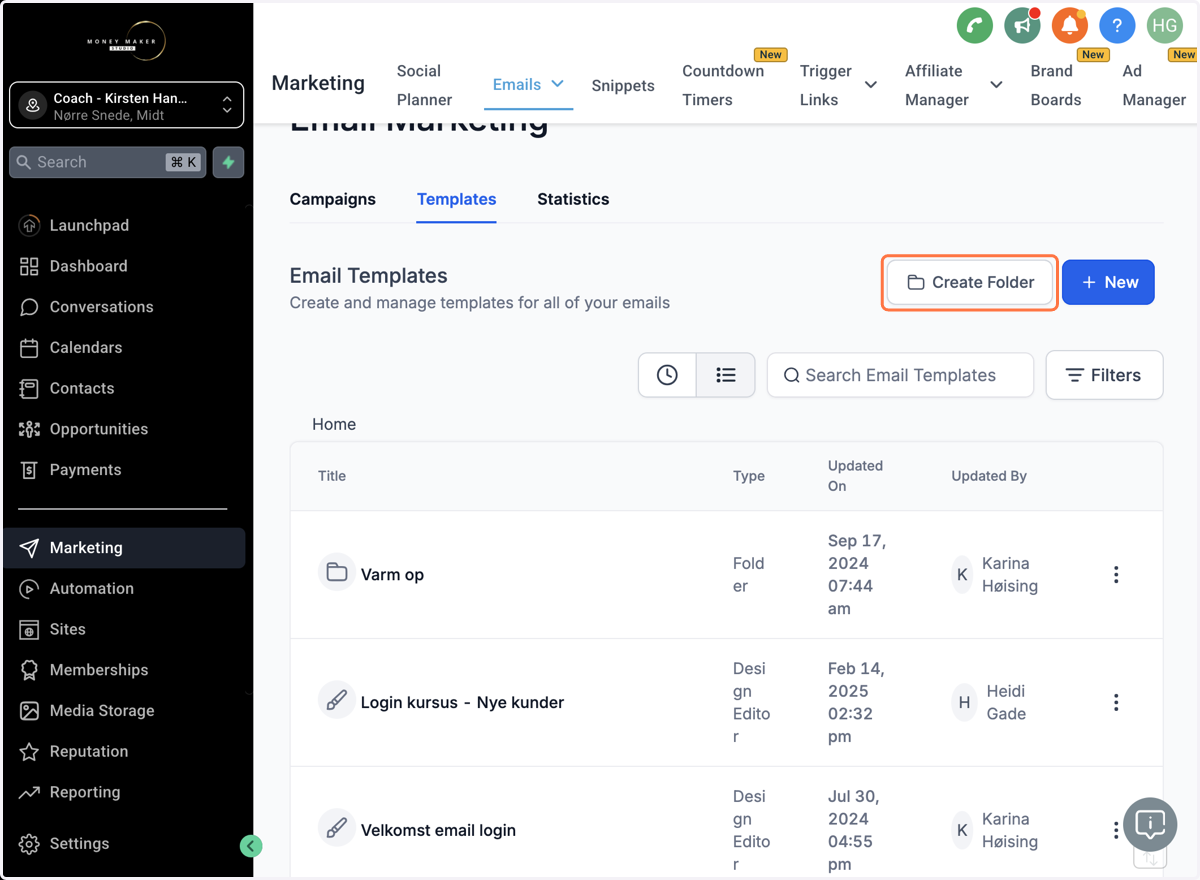Open the Snippets tab
This screenshot has height=880, width=1200.
pos(623,86)
